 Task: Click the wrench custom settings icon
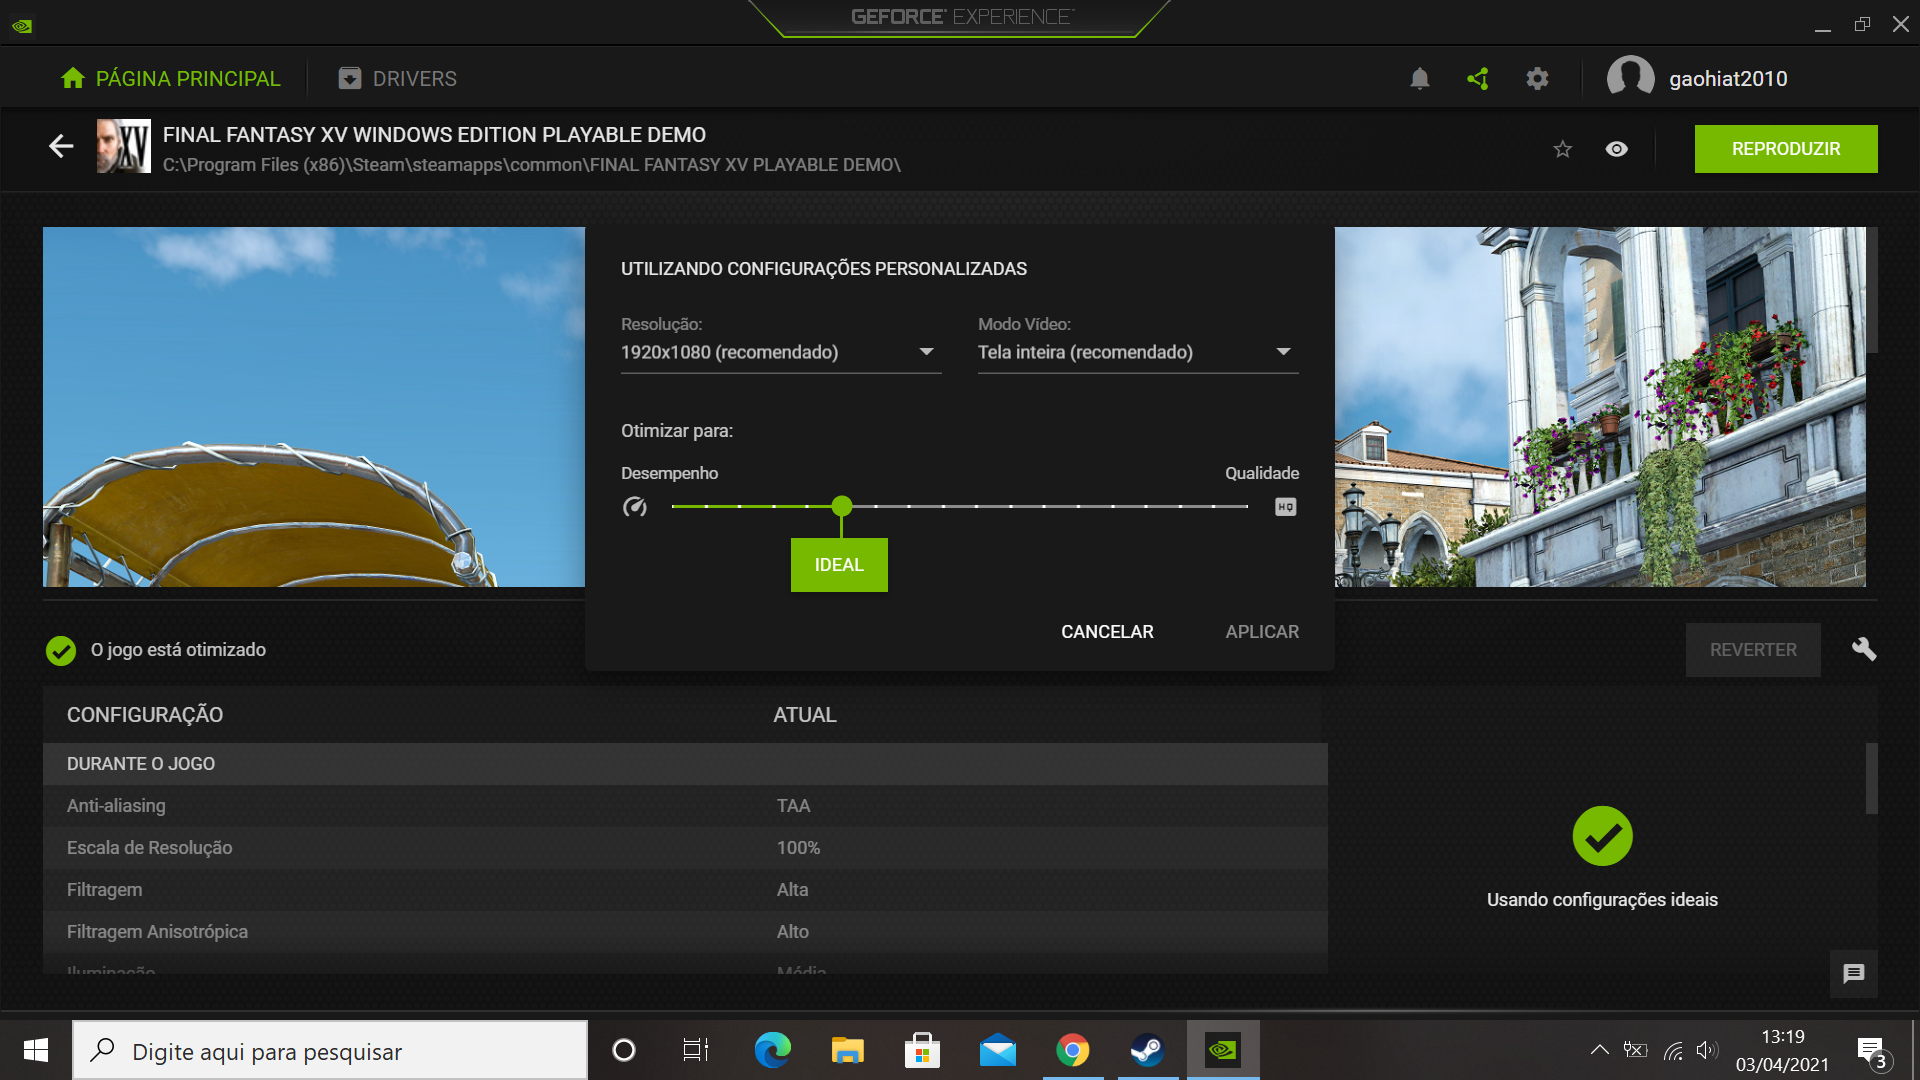(1864, 649)
